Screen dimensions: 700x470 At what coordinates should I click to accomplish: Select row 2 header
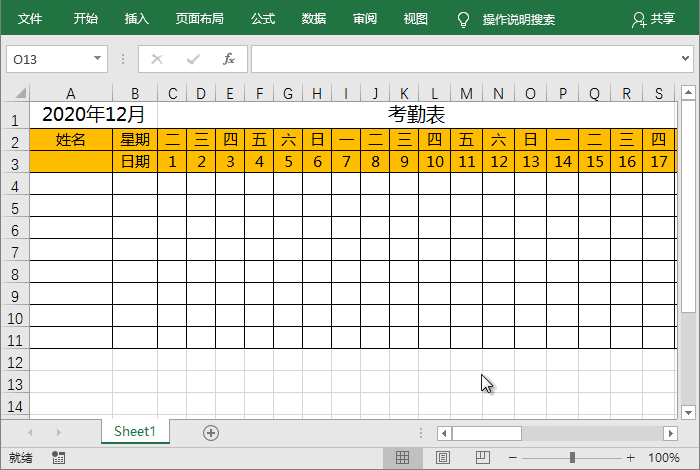15,142
